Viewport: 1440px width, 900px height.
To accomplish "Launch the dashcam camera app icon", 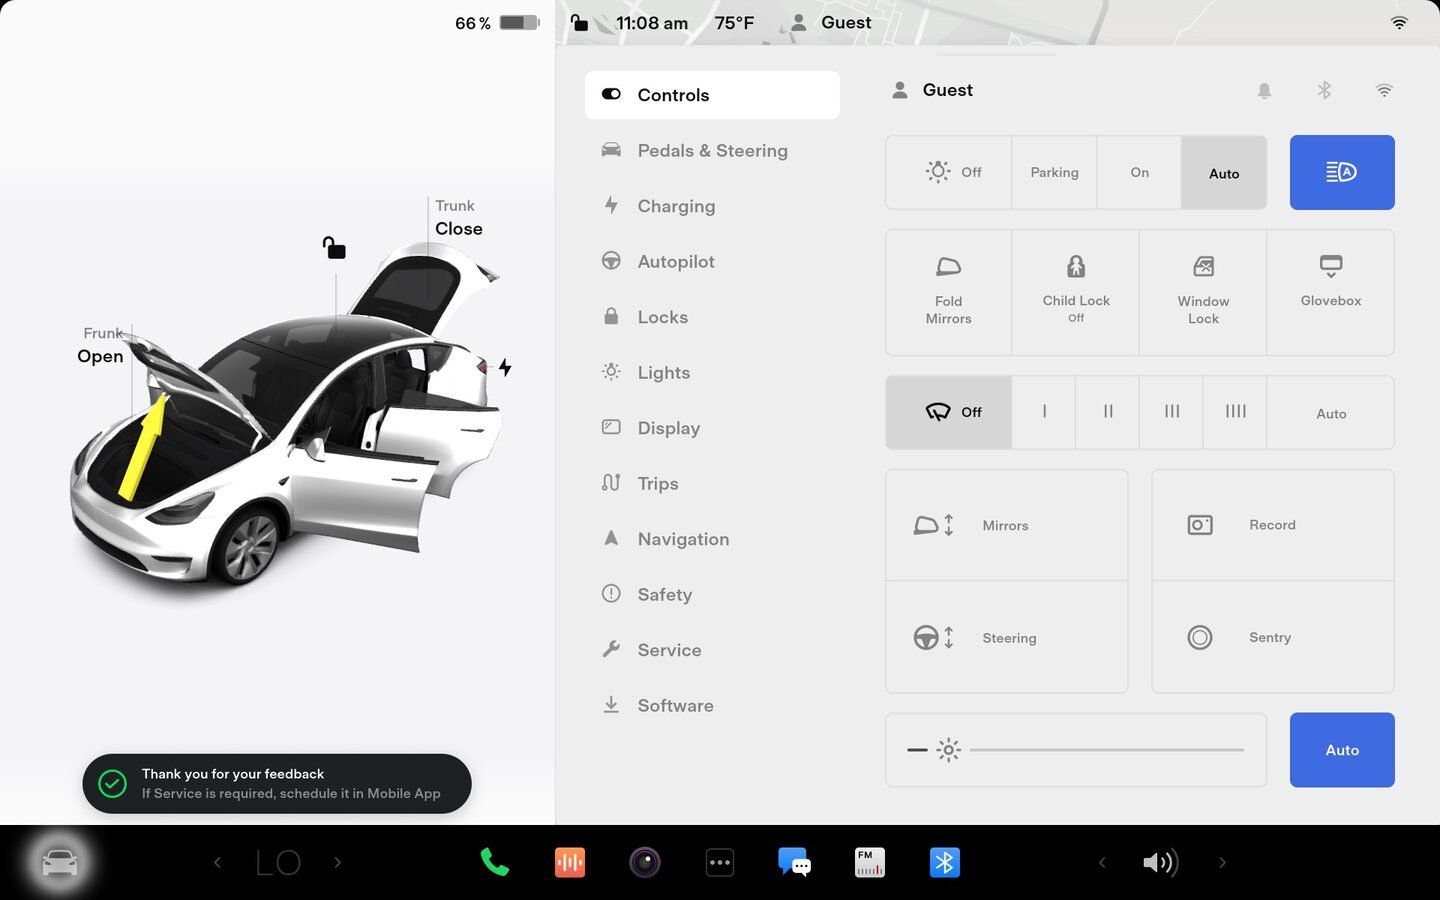I will (x=645, y=862).
